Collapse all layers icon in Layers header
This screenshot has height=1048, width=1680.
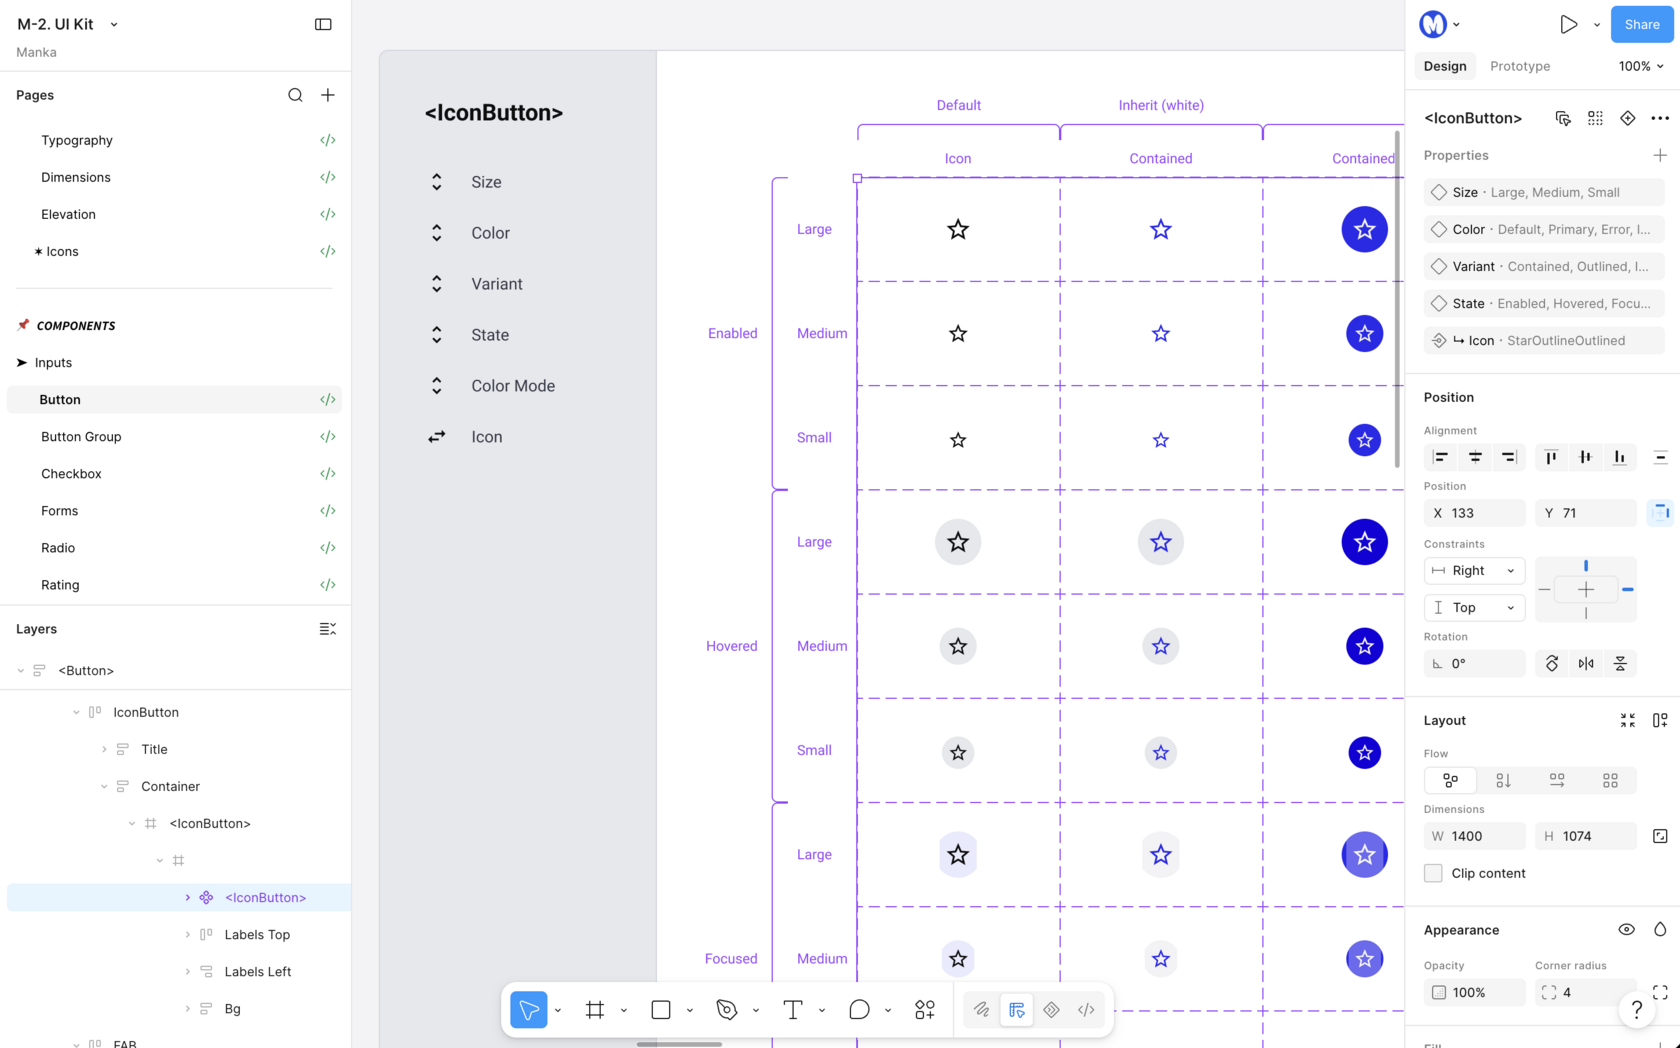point(327,629)
